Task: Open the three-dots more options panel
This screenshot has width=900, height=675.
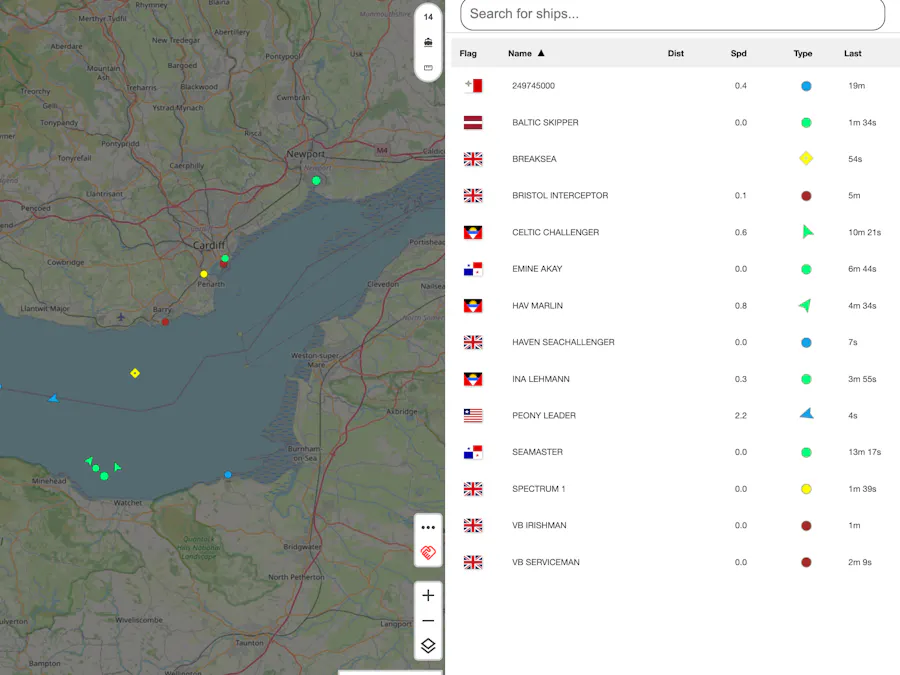Action: [428, 527]
